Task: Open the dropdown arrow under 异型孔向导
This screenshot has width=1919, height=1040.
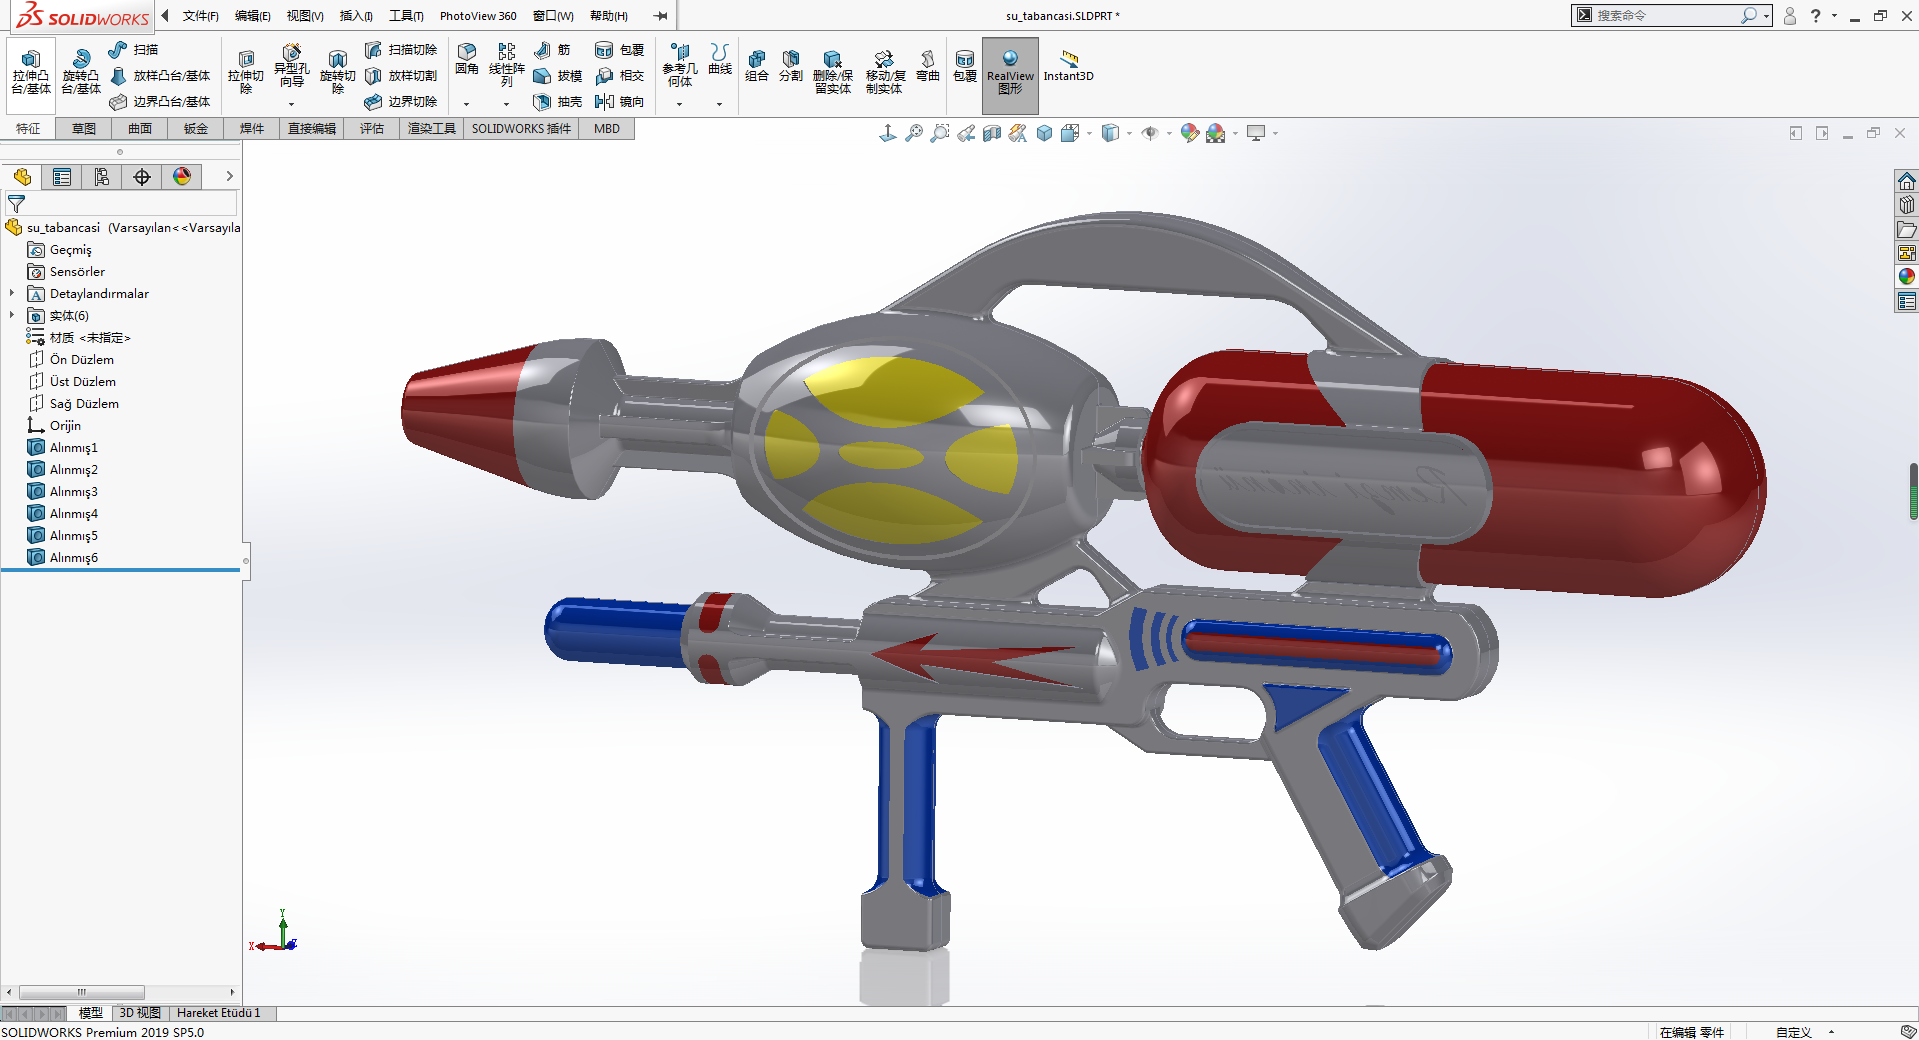Action: tap(291, 104)
